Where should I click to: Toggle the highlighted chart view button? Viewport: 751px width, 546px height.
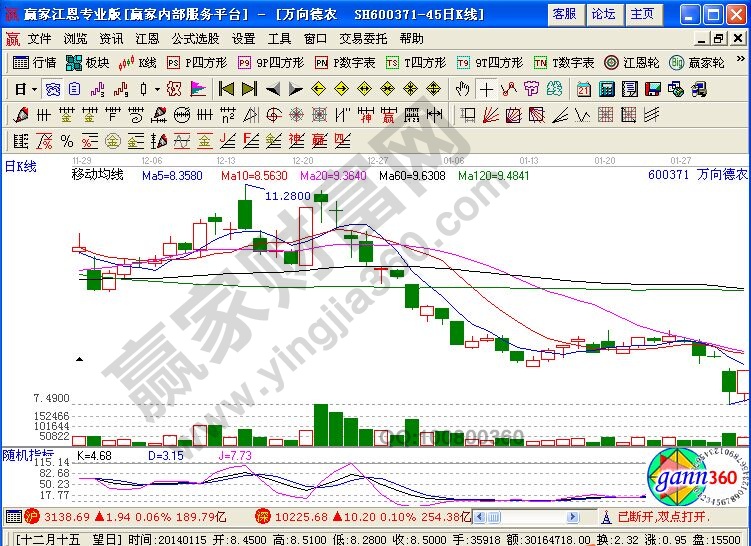[50, 88]
